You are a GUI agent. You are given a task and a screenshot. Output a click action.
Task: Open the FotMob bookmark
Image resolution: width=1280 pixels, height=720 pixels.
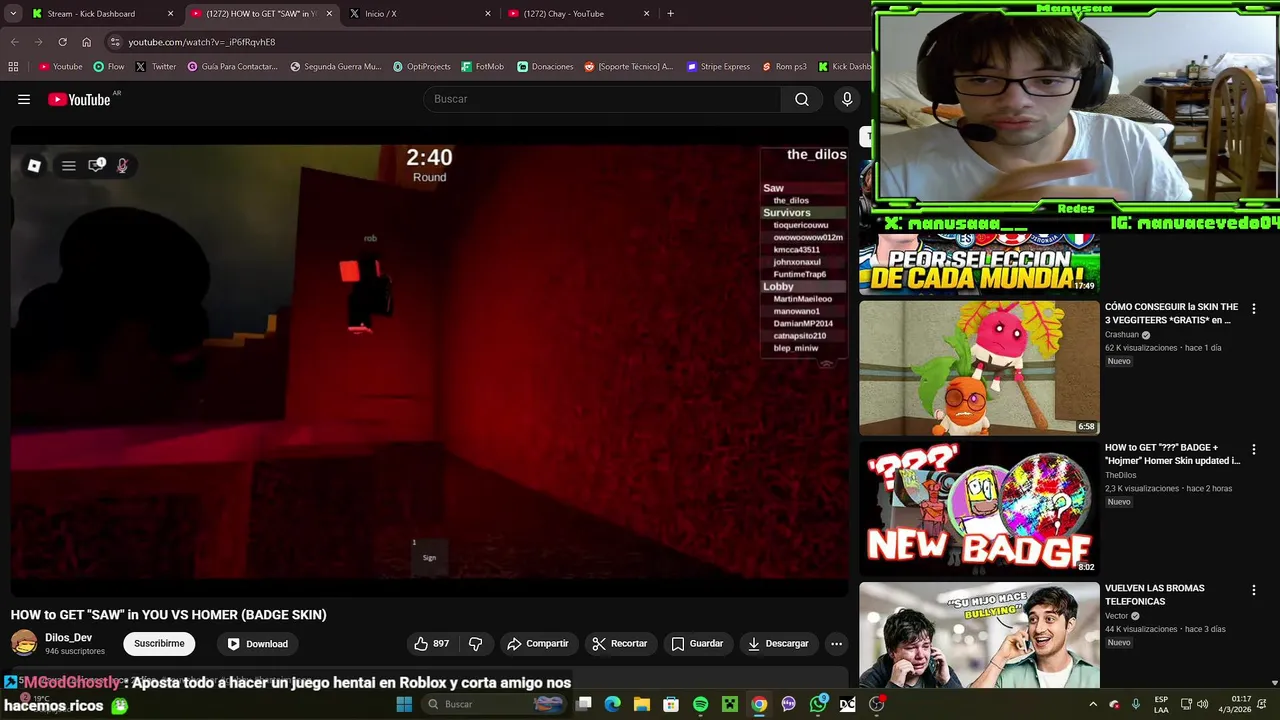click(x=482, y=67)
